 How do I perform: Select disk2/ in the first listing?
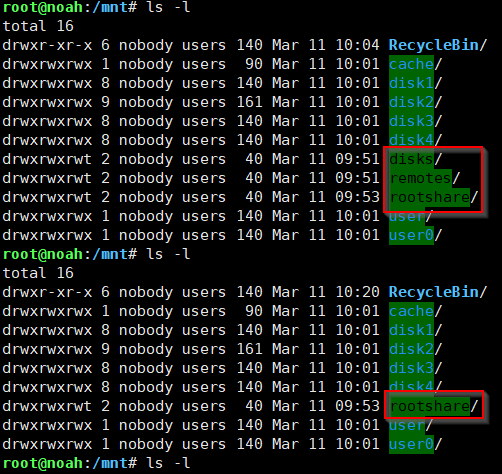point(415,102)
